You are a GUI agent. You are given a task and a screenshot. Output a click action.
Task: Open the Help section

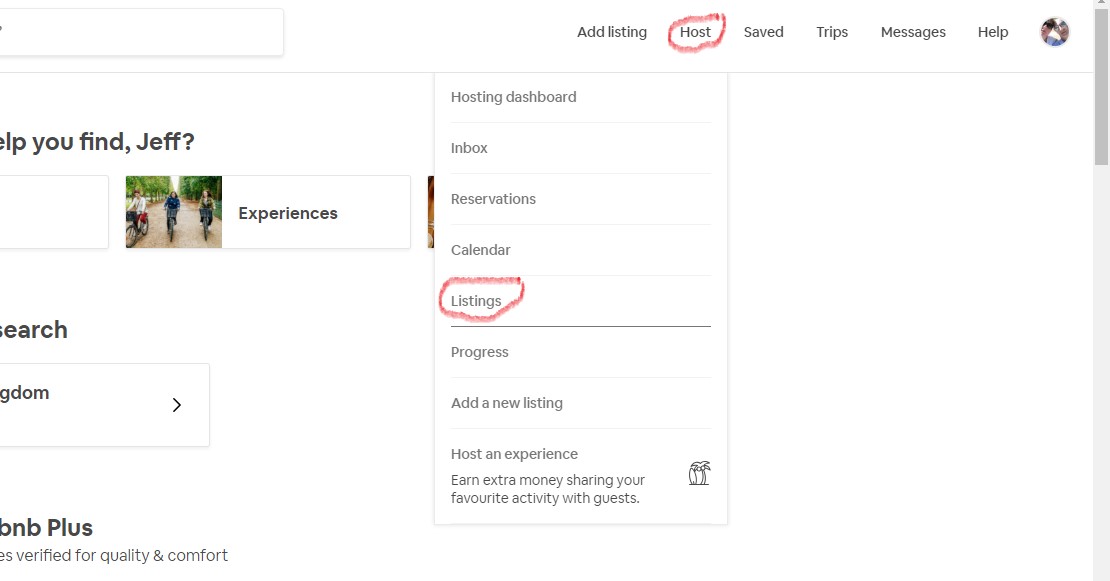[992, 31]
